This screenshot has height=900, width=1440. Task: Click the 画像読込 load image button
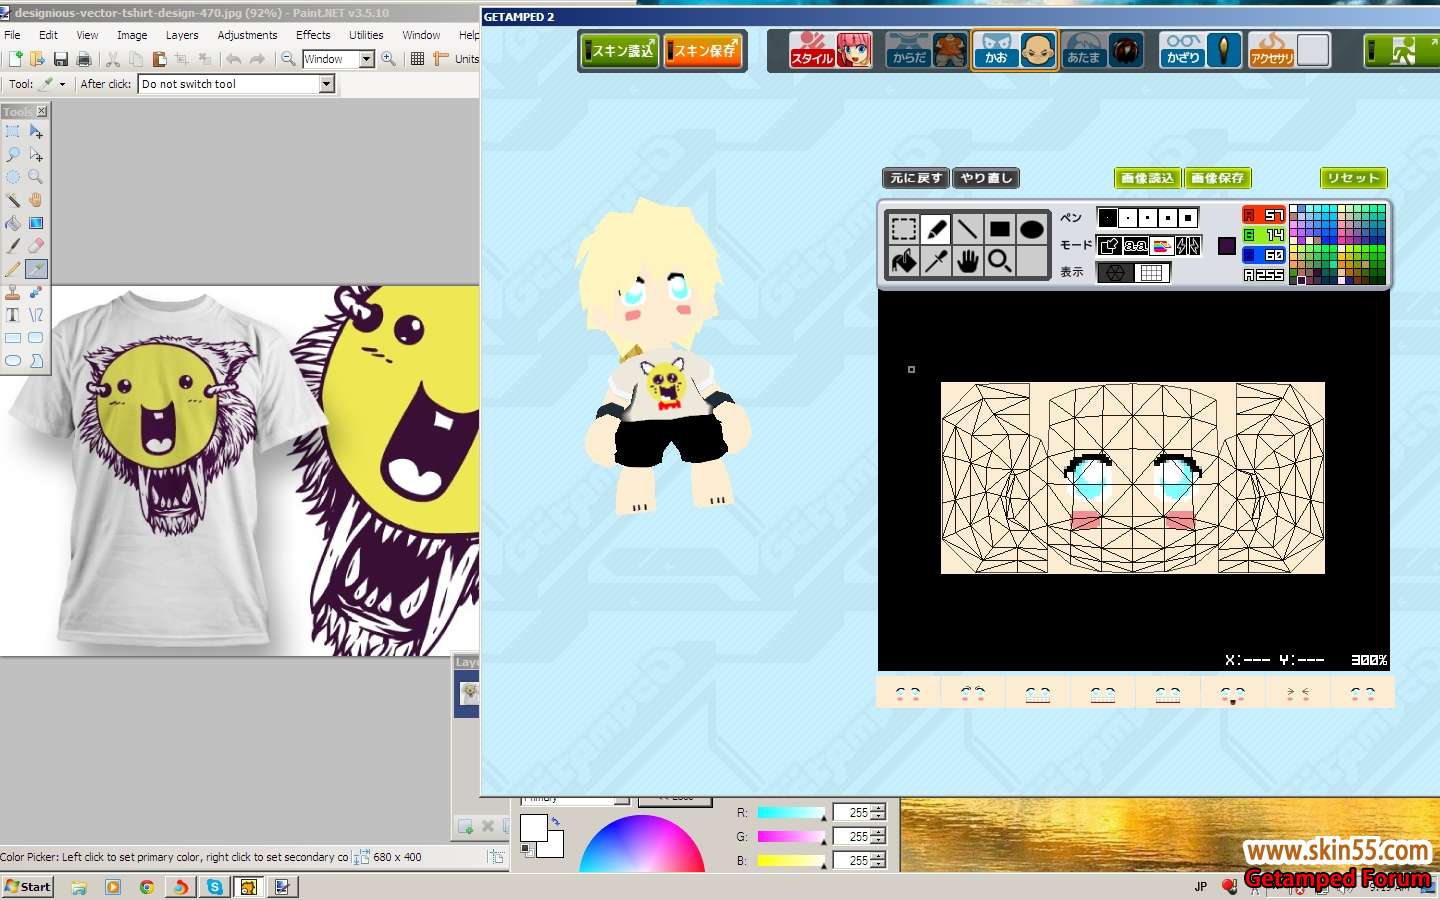point(1148,178)
